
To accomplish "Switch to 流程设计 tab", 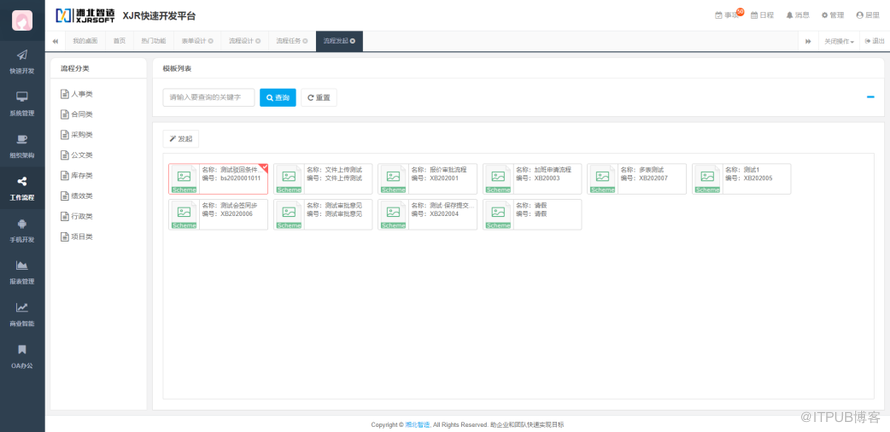I will point(241,41).
